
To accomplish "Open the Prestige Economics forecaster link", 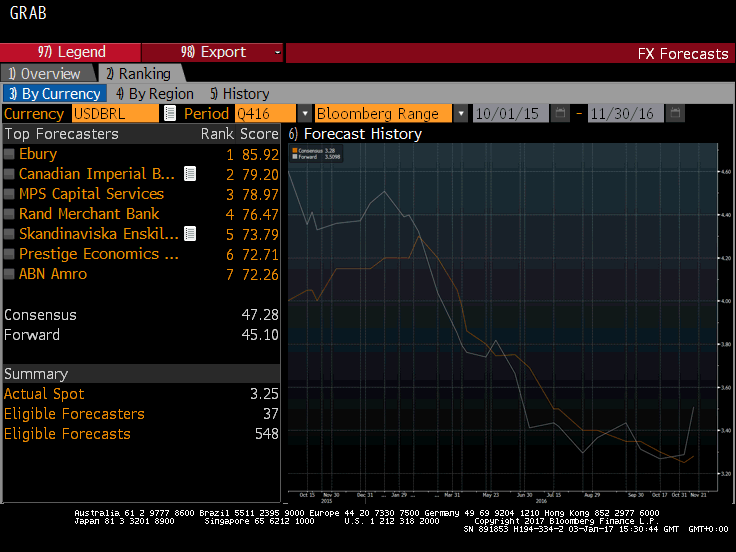I will [x=99, y=253].
